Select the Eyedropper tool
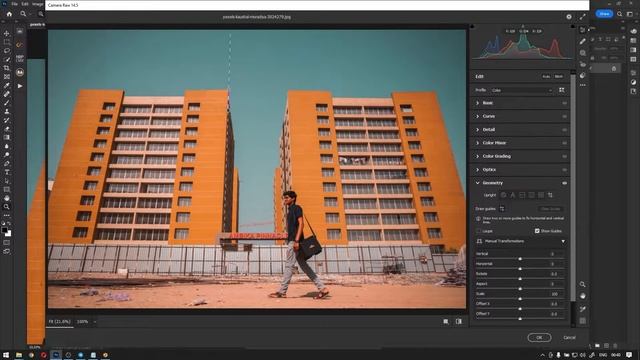The width and height of the screenshot is (640, 360). [x=7, y=85]
